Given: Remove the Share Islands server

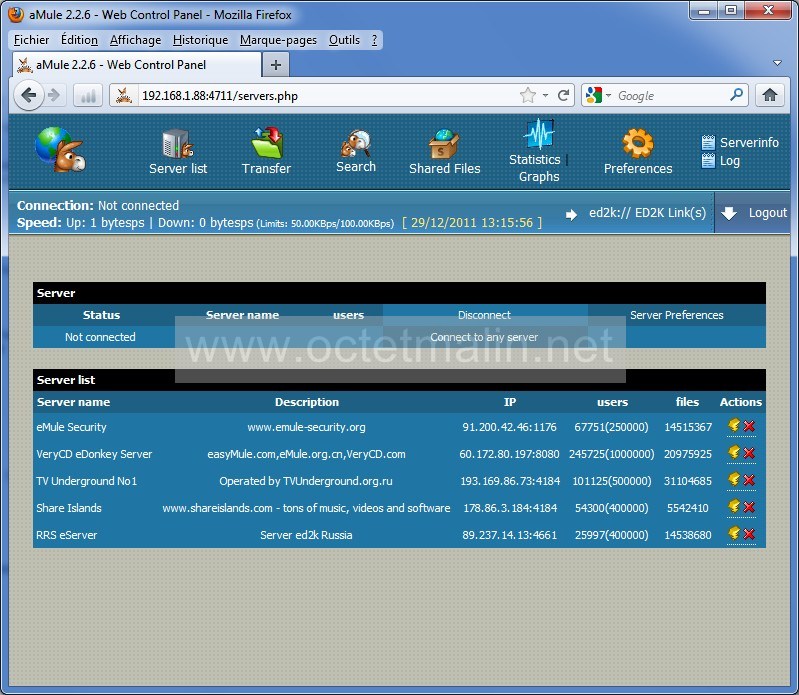Looking at the screenshot, I should click(749, 507).
